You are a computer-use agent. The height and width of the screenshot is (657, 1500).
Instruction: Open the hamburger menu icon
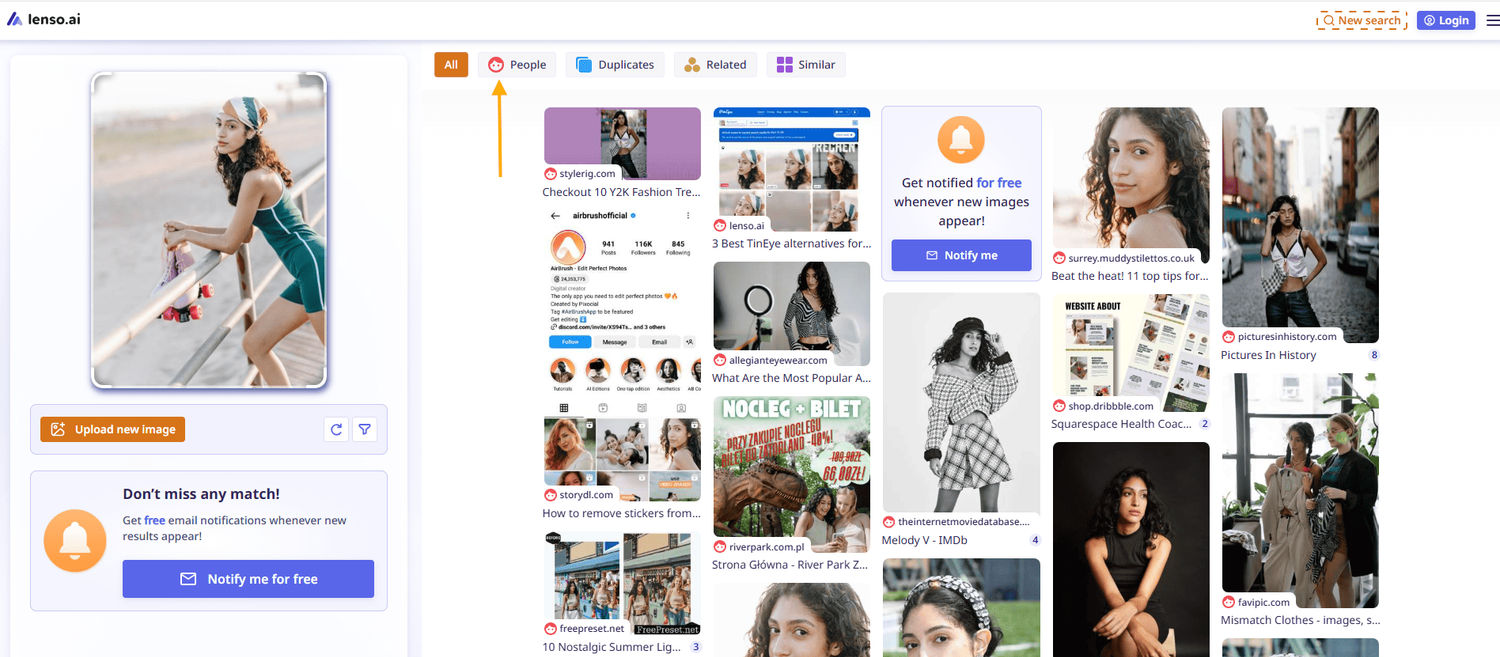pyautogui.click(x=1492, y=20)
